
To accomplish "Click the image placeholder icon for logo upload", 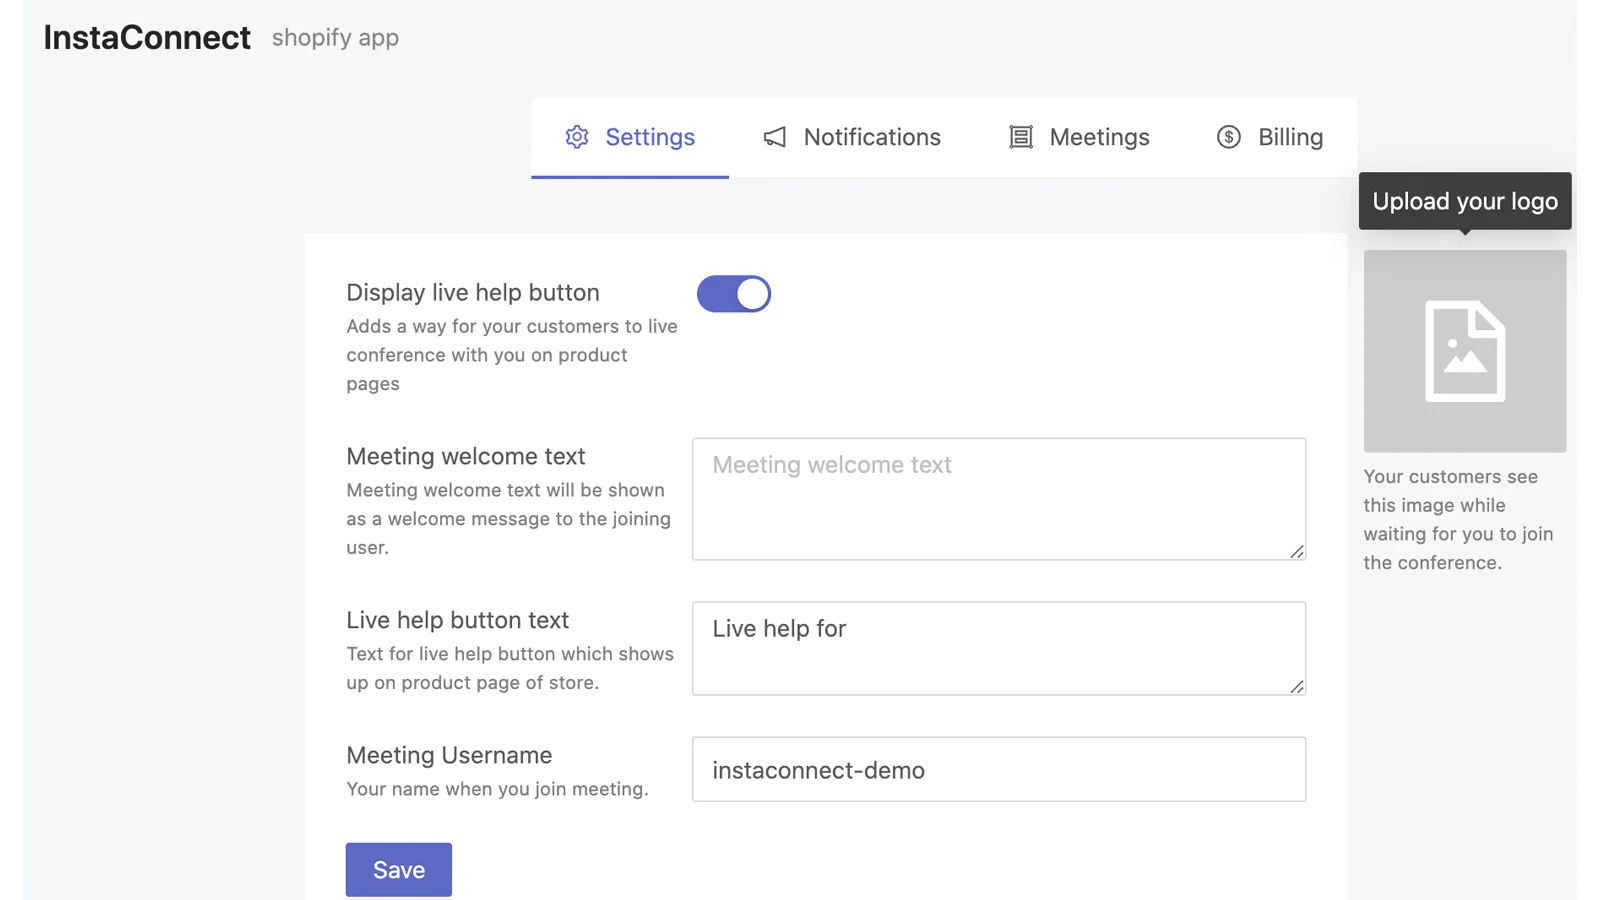I will [x=1464, y=351].
